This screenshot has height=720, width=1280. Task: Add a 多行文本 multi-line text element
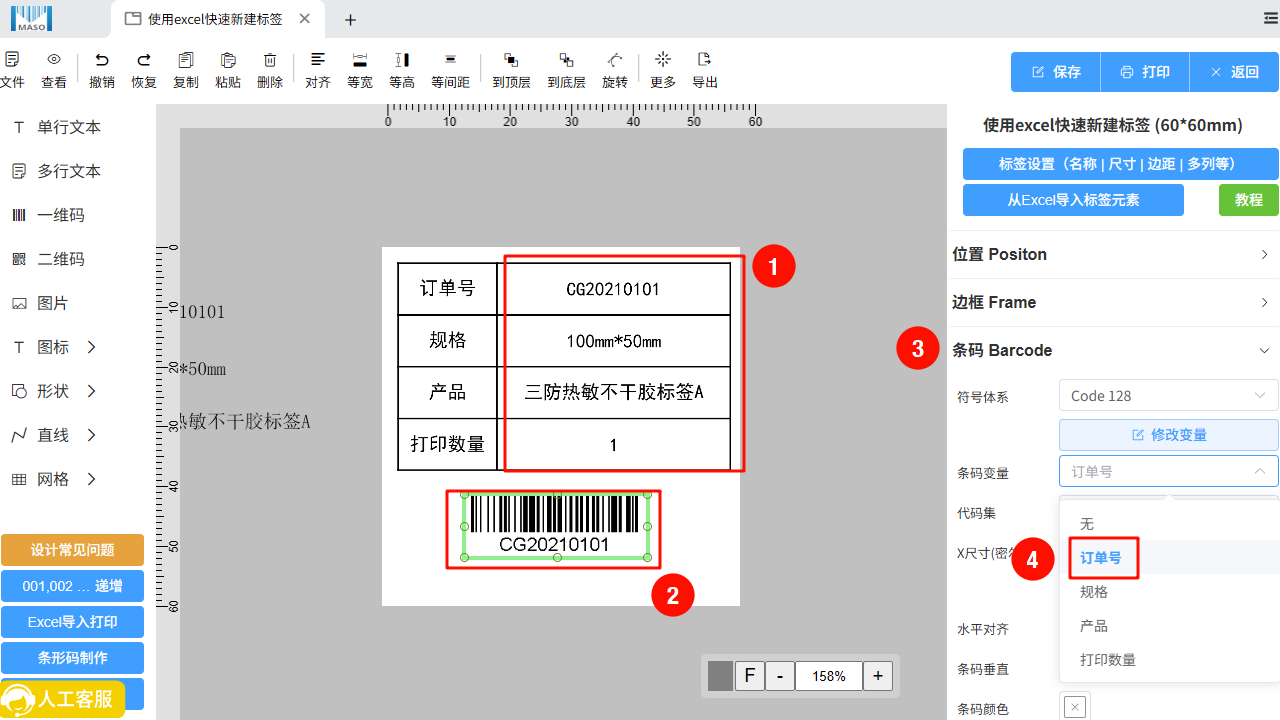57,171
